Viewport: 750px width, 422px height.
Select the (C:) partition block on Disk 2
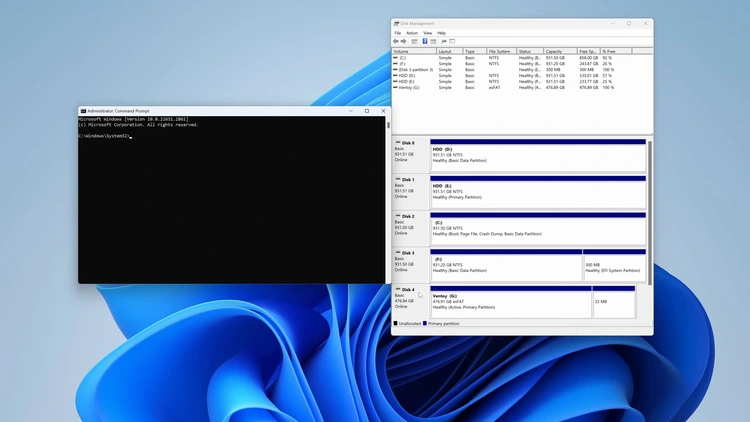coord(538,229)
